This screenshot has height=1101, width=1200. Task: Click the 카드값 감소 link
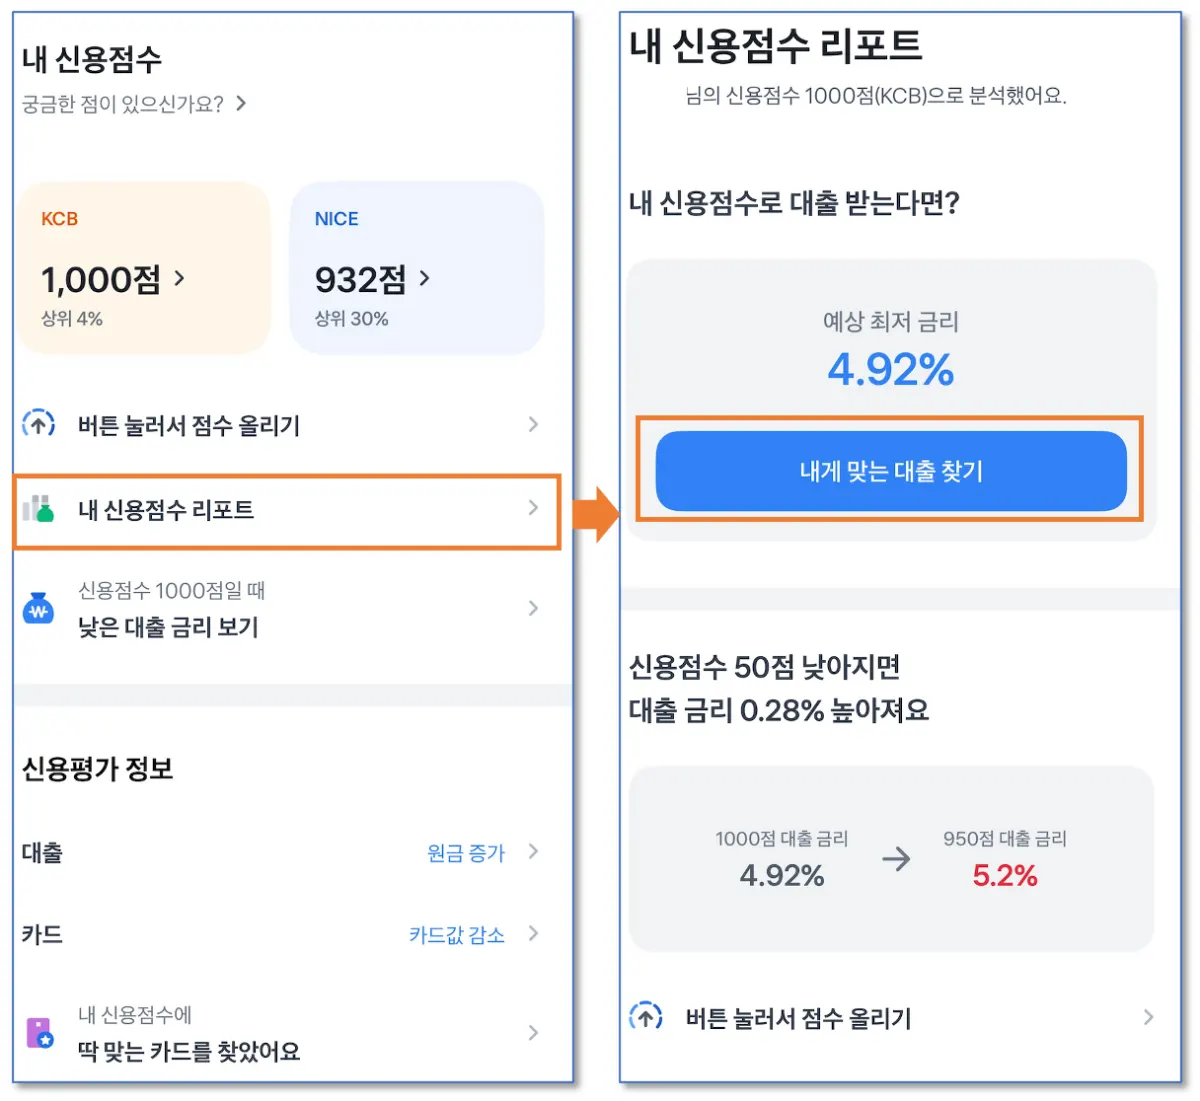pos(456,935)
